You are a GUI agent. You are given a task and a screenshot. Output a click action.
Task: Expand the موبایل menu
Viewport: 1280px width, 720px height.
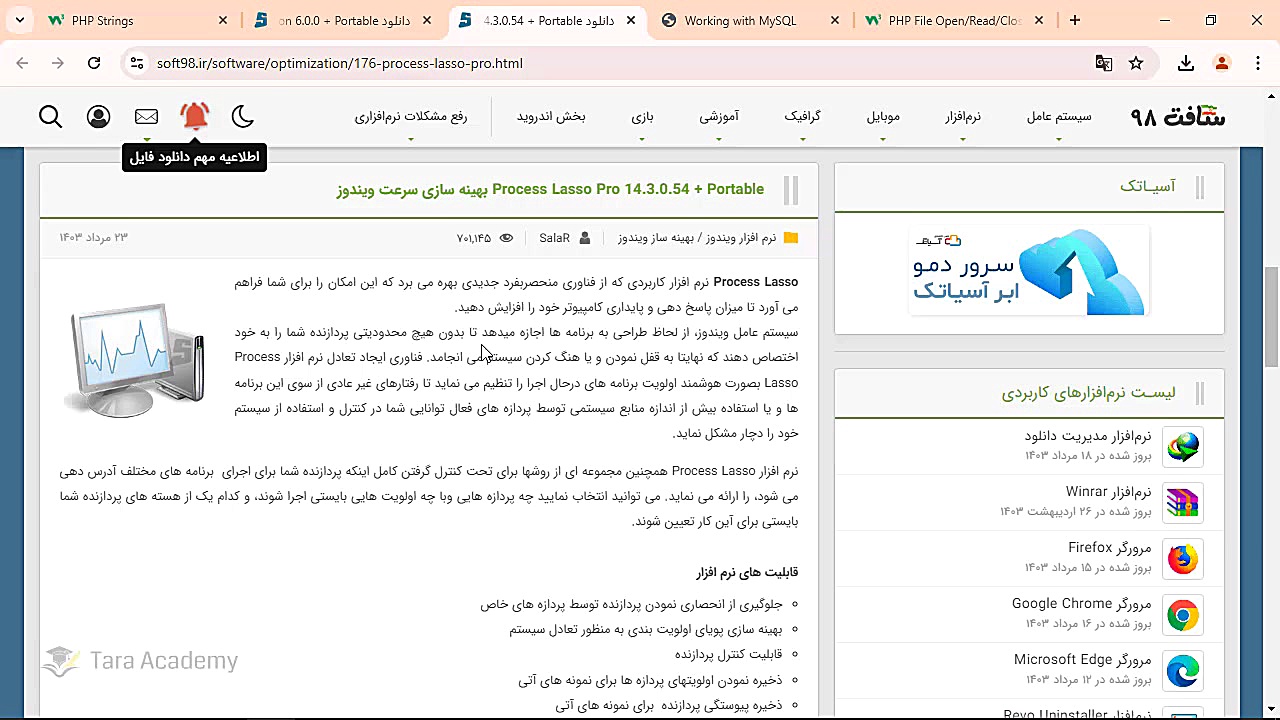tap(883, 117)
